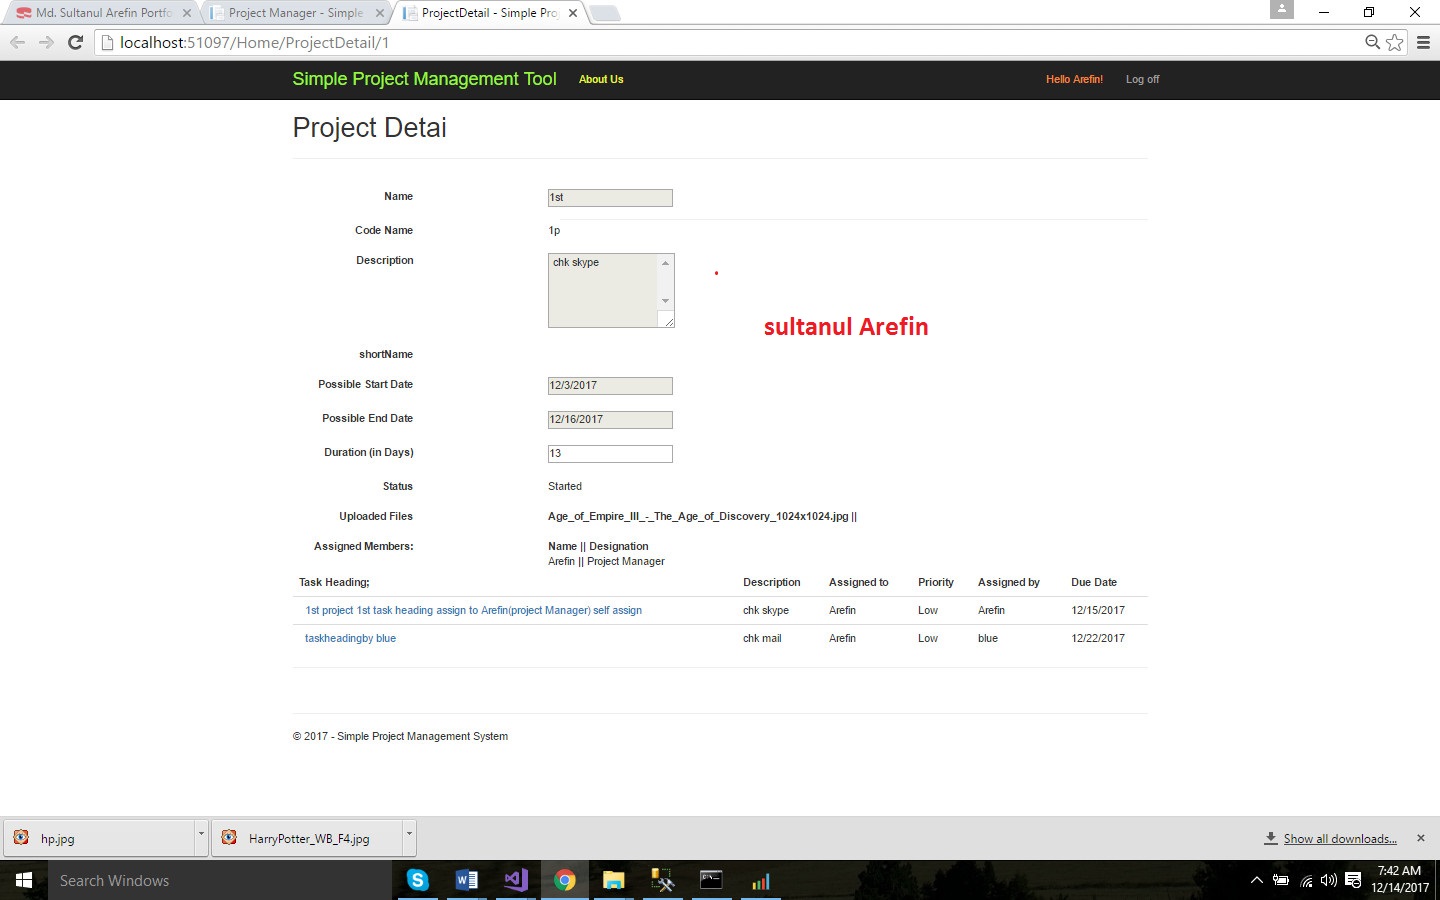Open File Explorer from the taskbar

click(613, 880)
